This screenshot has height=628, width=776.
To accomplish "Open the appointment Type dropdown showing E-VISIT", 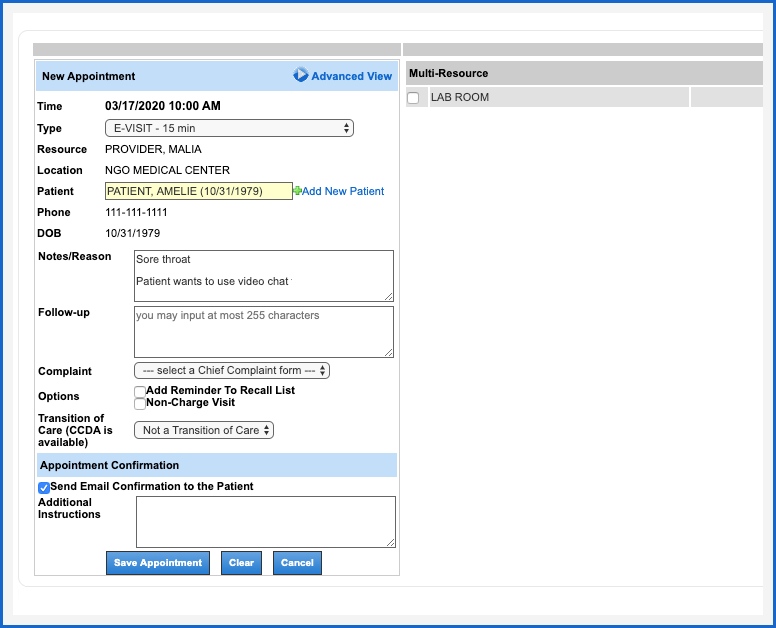I will tap(229, 128).
